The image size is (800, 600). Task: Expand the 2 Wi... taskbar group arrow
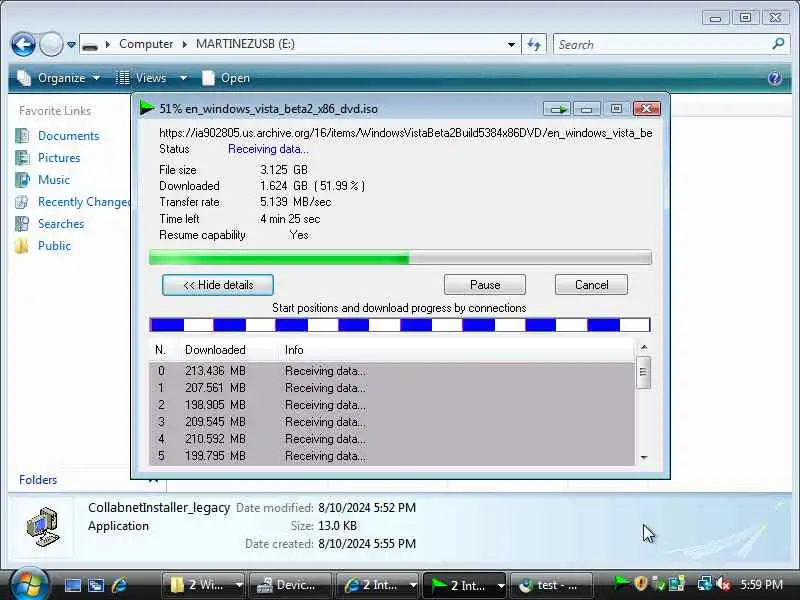[239, 586]
